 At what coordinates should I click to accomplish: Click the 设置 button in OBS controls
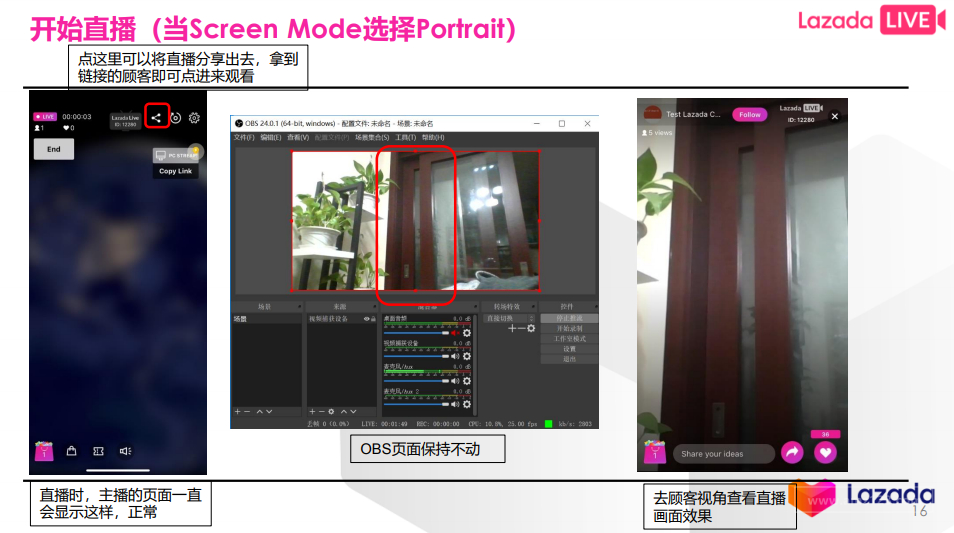tap(569, 349)
